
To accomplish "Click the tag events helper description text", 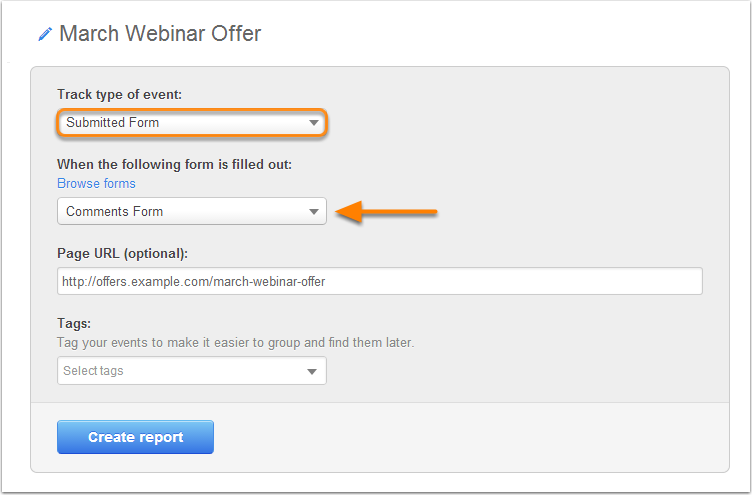I will click(235, 342).
